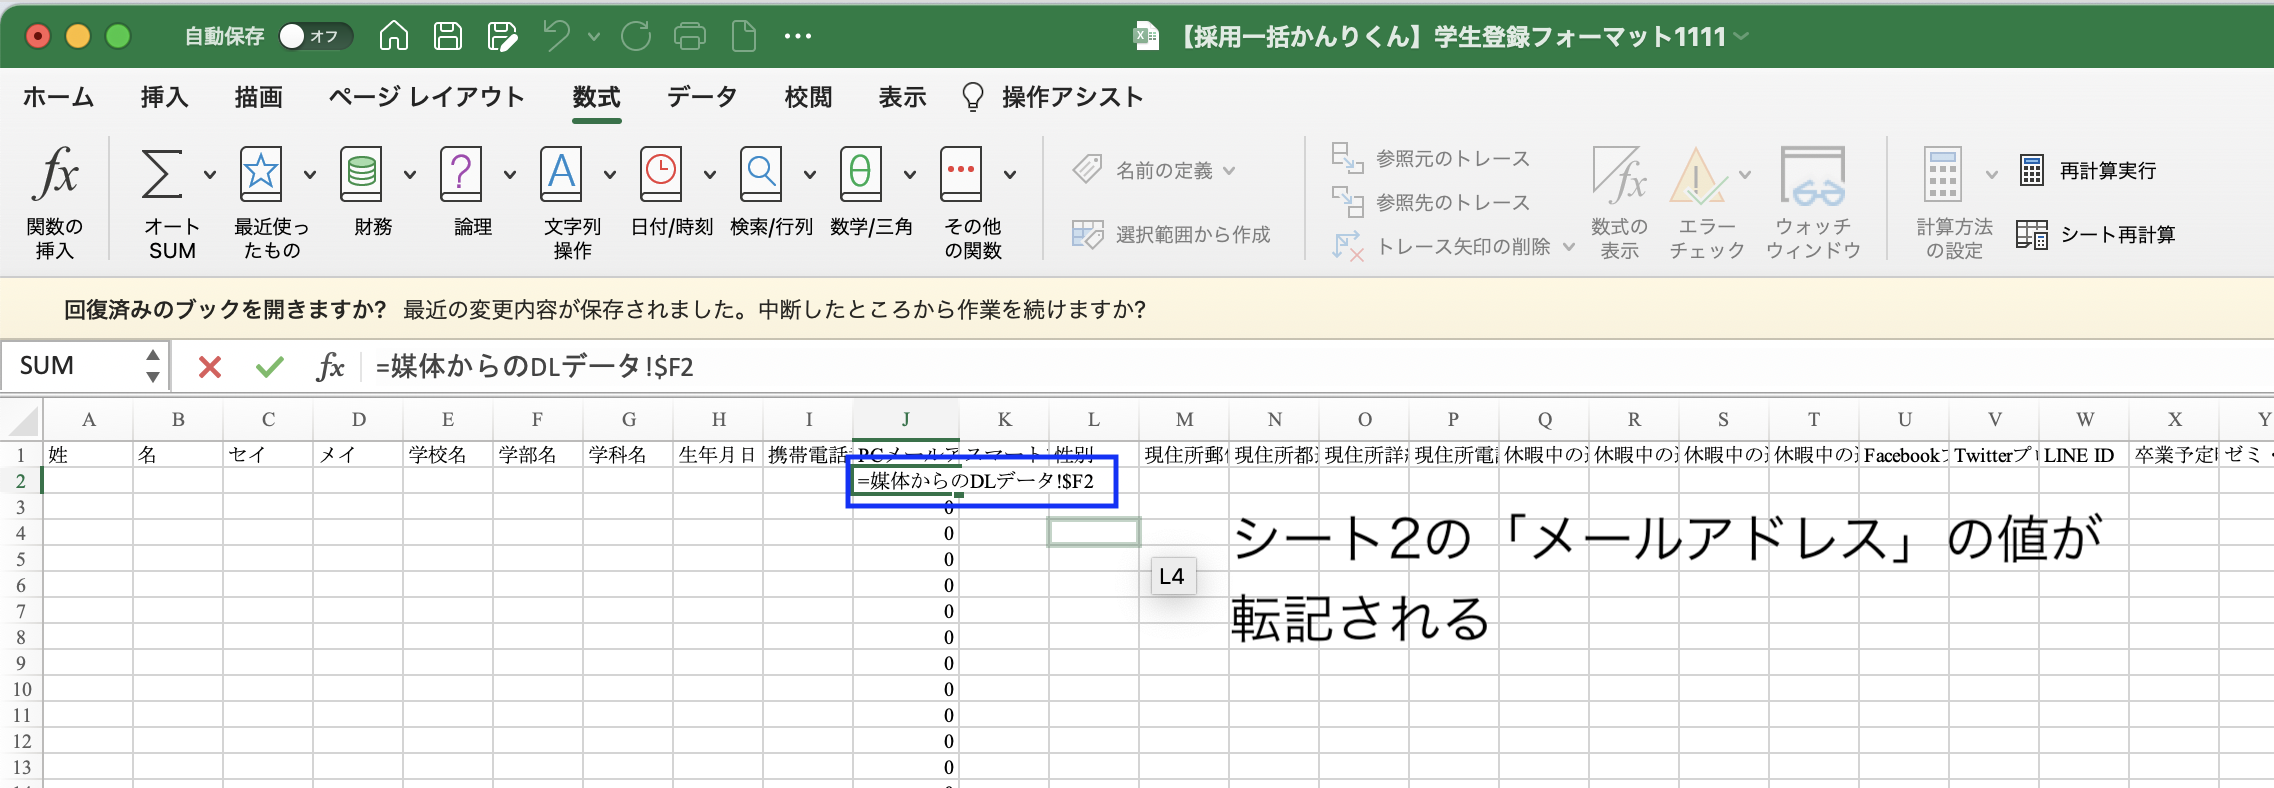
Task: Confirm formula with the green checkmark
Action: (x=269, y=367)
